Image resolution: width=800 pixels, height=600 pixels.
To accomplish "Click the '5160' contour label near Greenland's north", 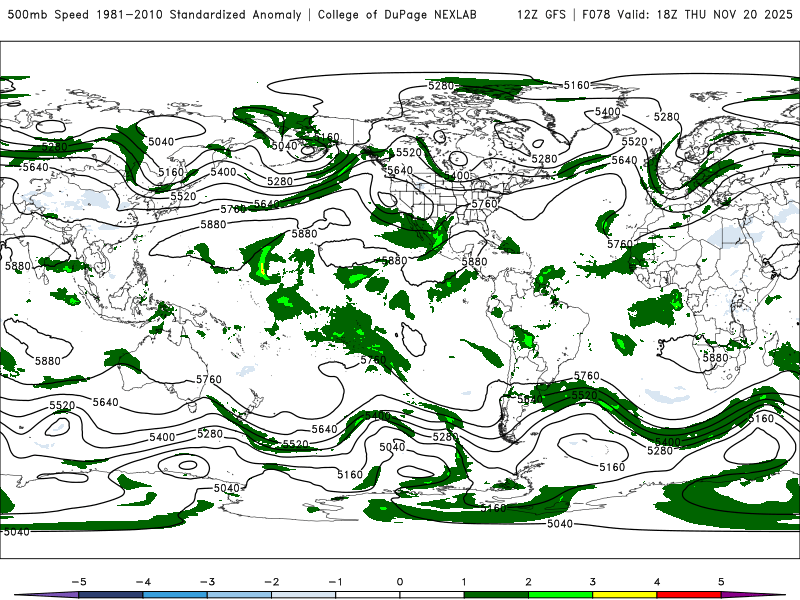I will pyautogui.click(x=577, y=85).
